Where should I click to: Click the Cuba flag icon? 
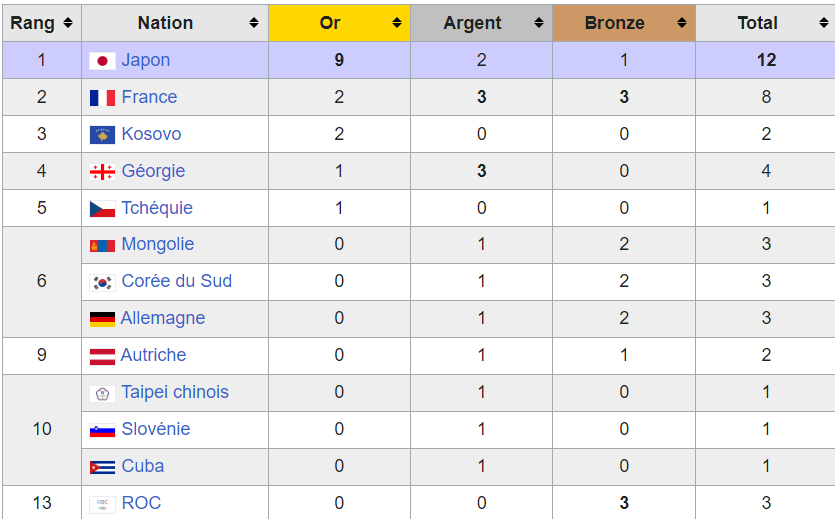pyautogui.click(x=102, y=467)
